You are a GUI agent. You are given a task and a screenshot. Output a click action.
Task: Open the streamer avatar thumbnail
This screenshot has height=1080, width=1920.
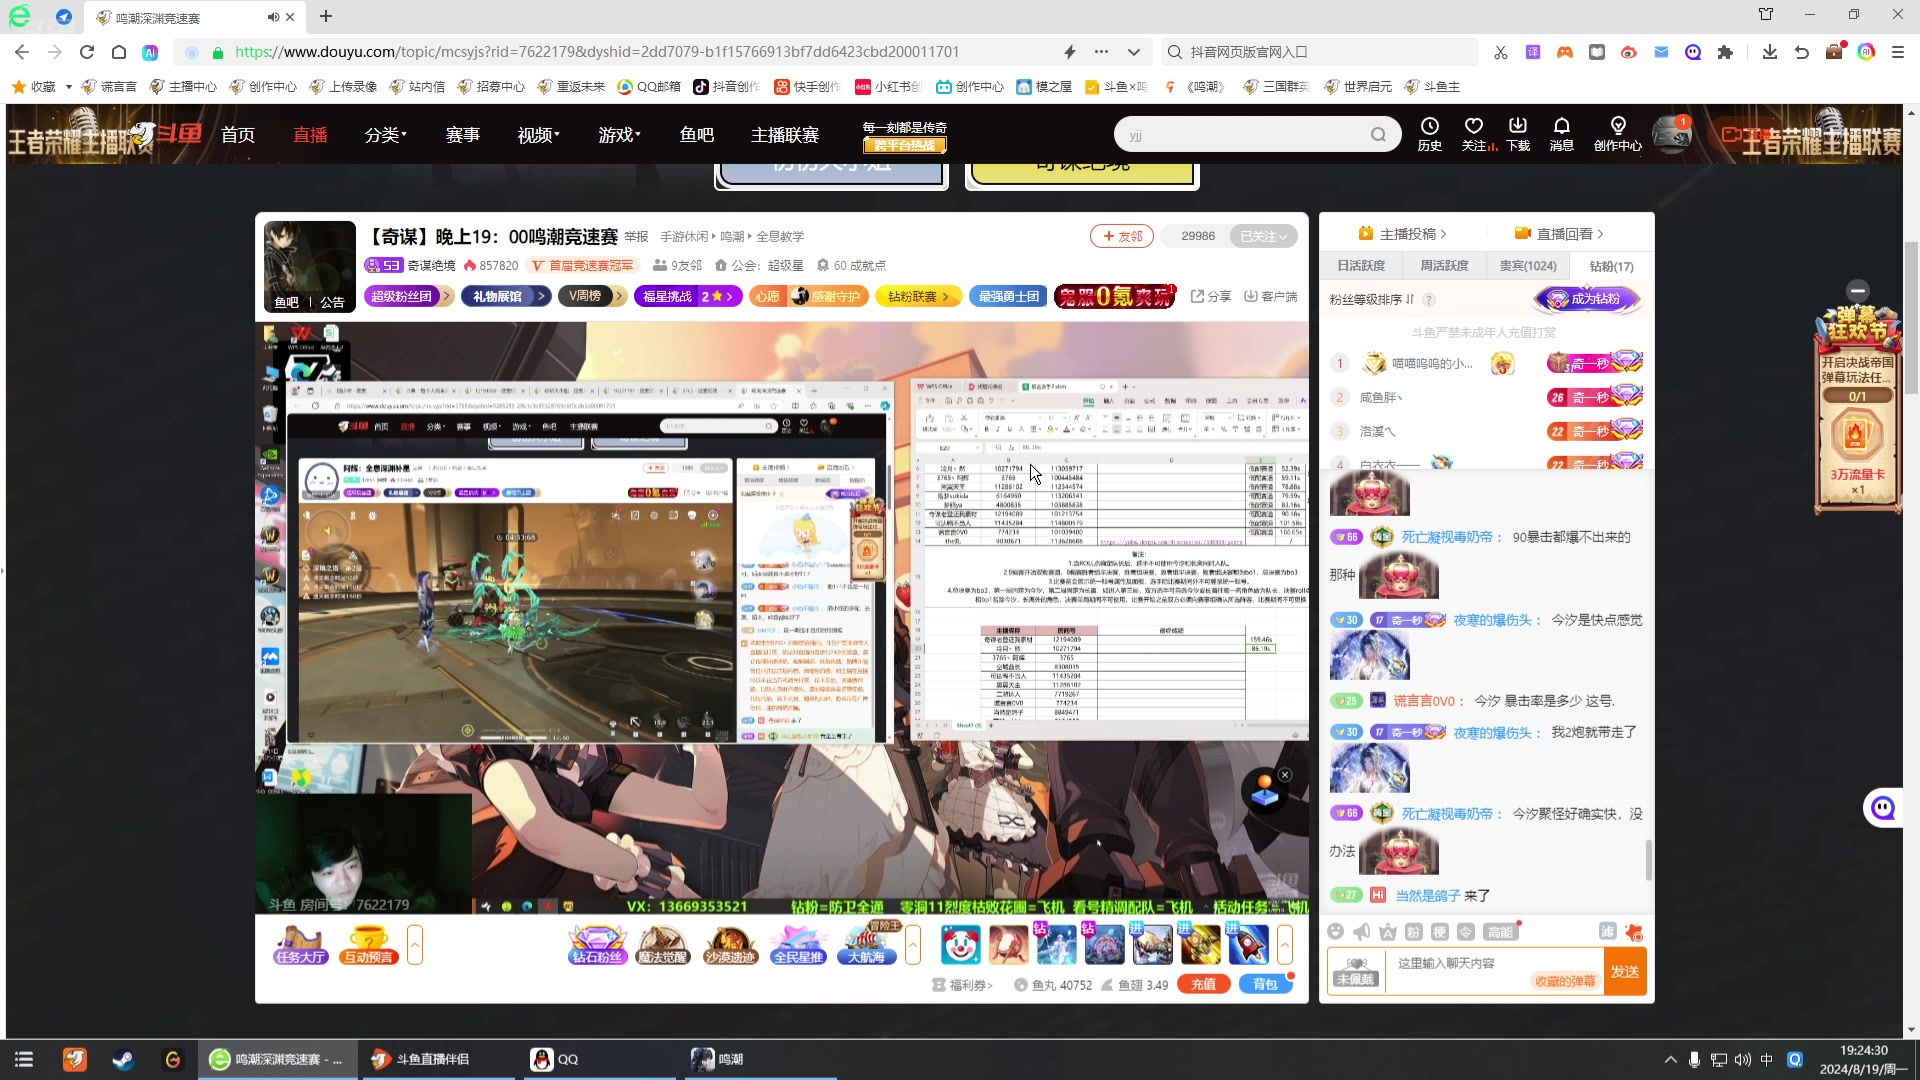pos(310,266)
